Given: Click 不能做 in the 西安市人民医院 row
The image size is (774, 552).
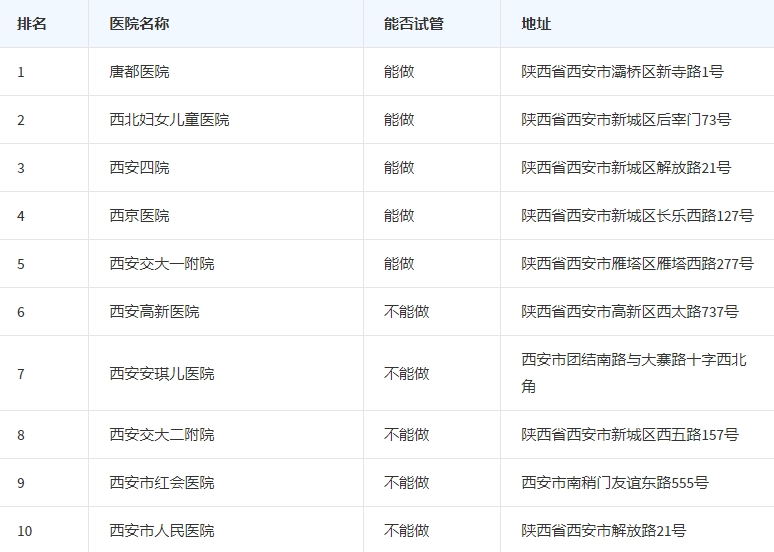Looking at the screenshot, I should 407,530.
